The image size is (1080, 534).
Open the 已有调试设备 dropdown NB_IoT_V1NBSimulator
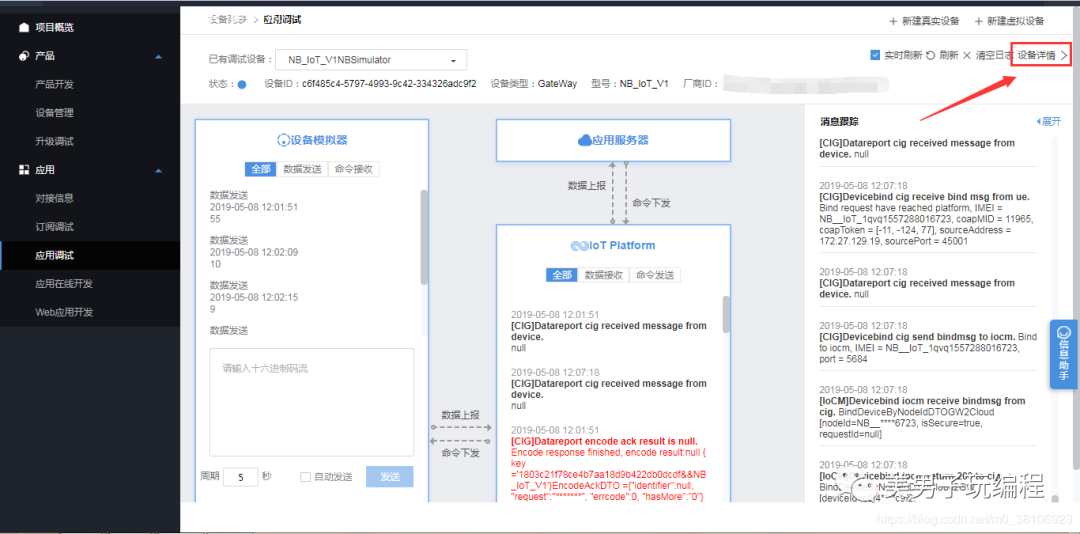[371, 60]
